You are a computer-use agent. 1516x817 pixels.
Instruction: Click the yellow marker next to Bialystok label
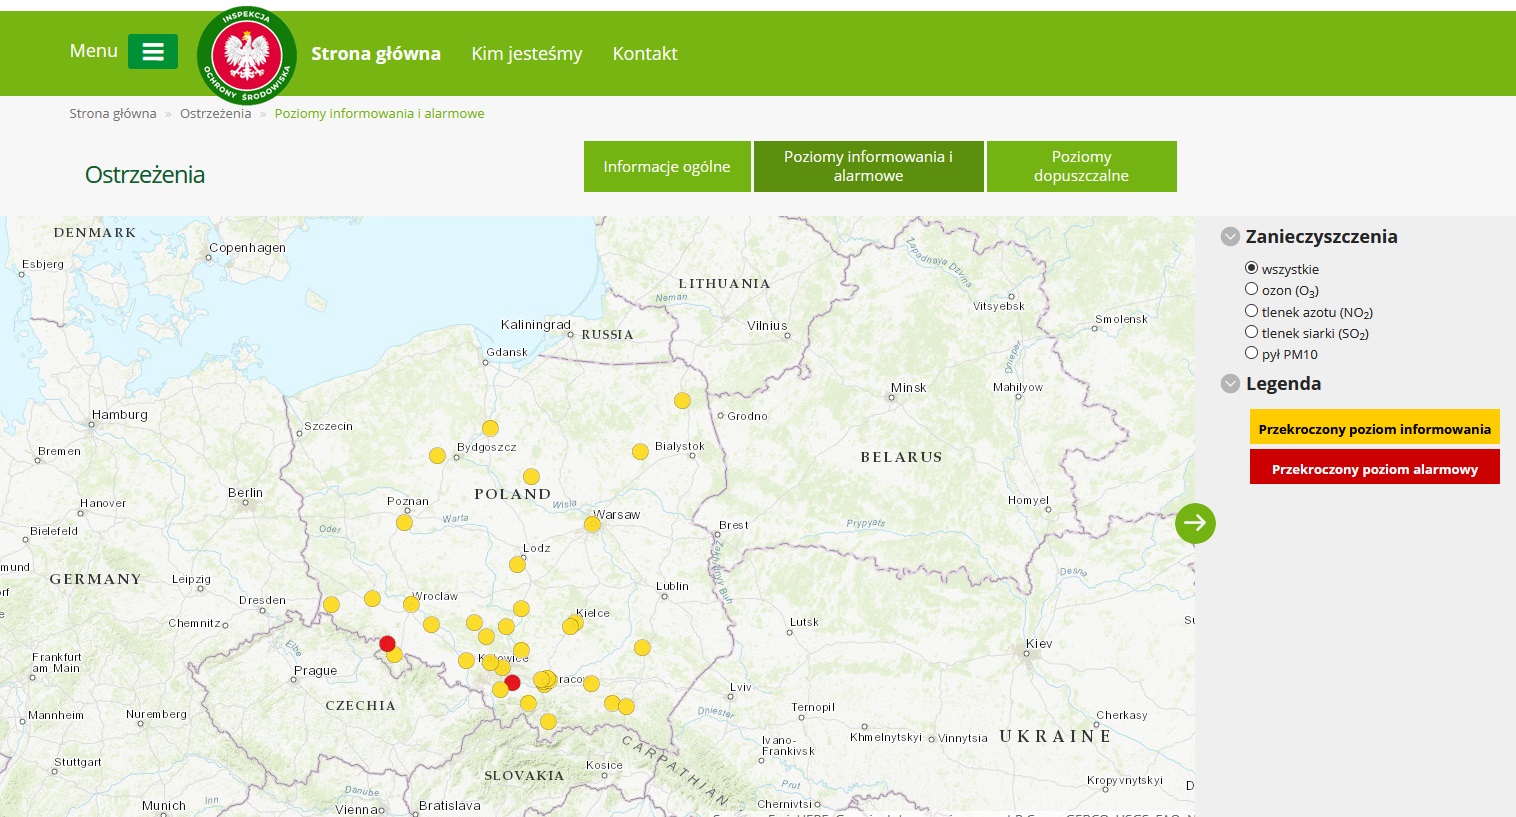pyautogui.click(x=640, y=452)
